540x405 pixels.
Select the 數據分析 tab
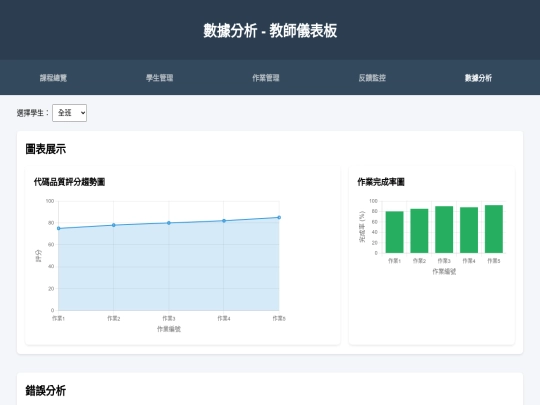[478, 78]
